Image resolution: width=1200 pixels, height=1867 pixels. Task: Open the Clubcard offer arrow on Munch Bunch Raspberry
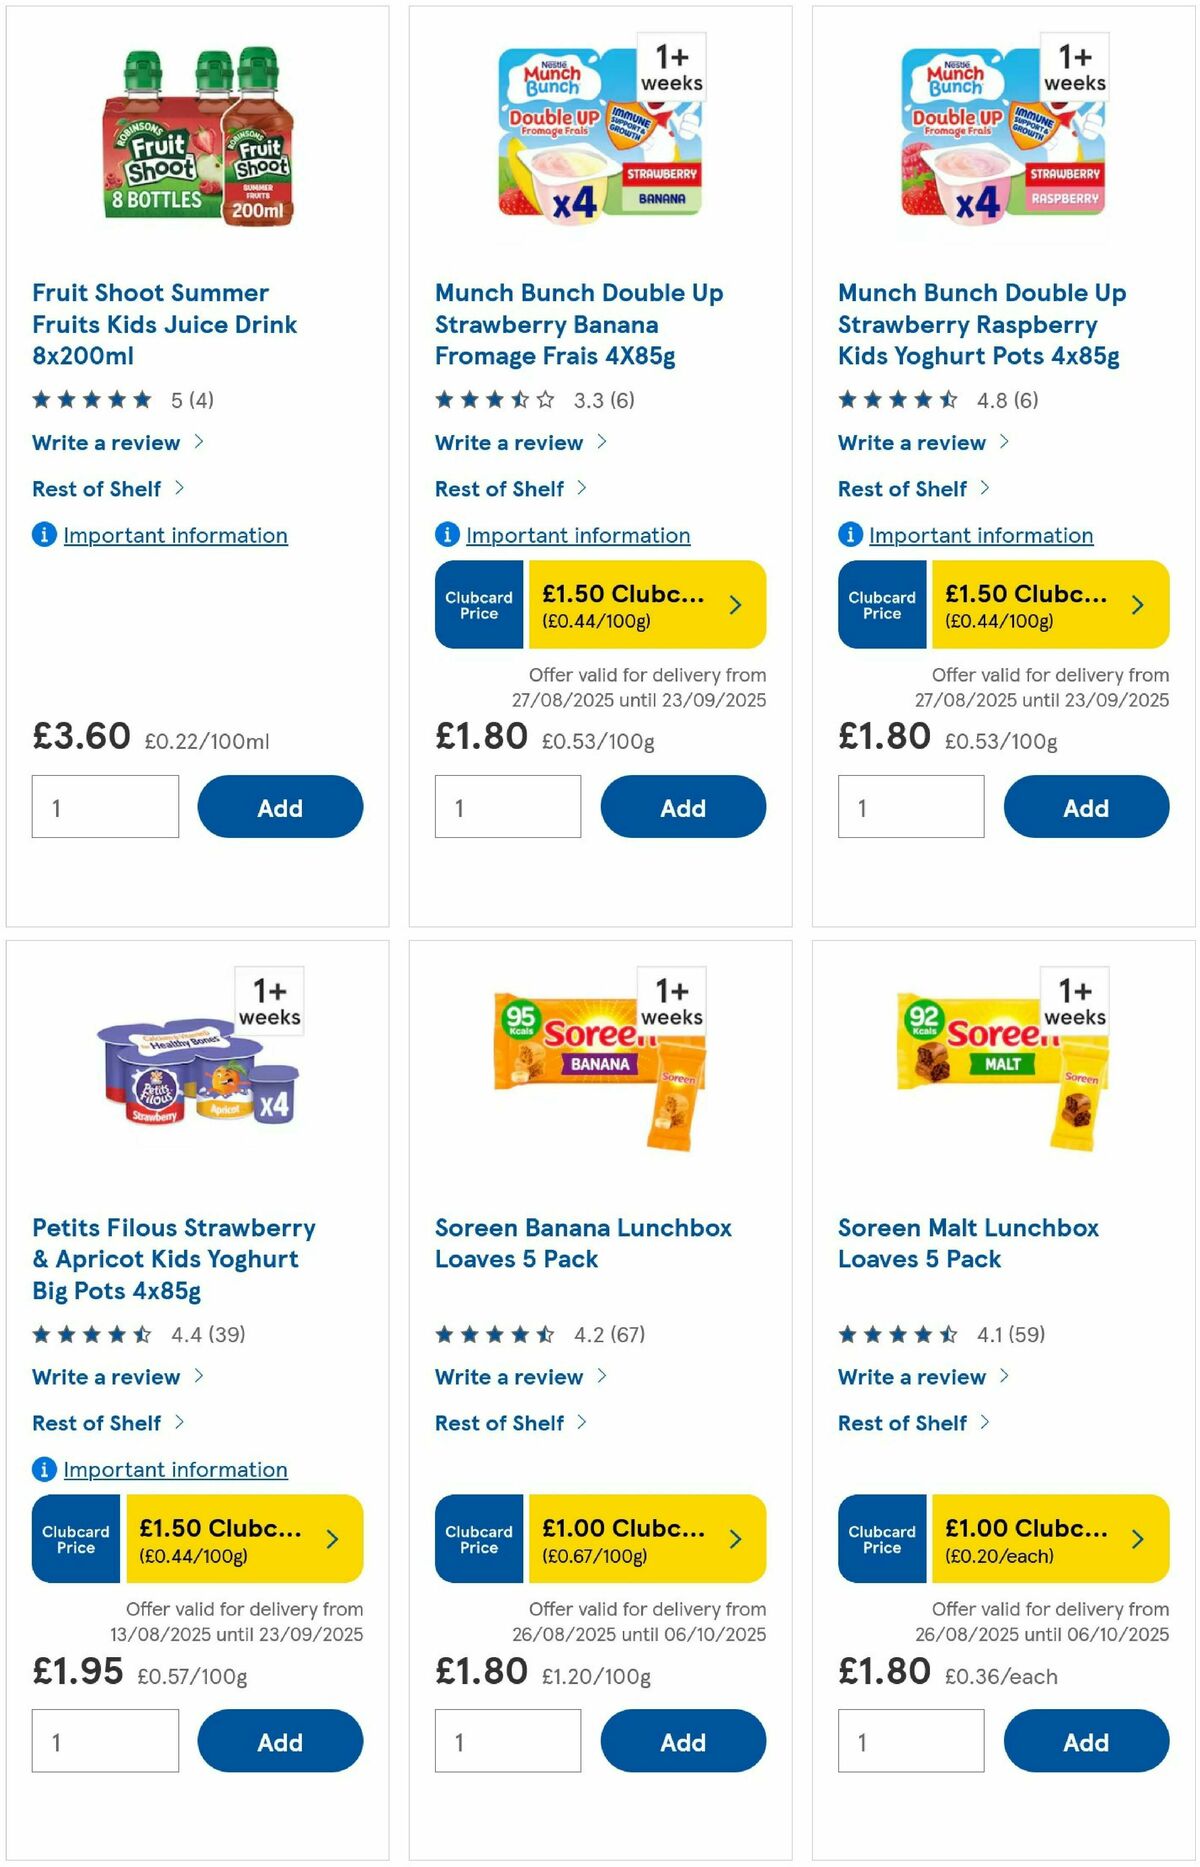coord(1137,605)
